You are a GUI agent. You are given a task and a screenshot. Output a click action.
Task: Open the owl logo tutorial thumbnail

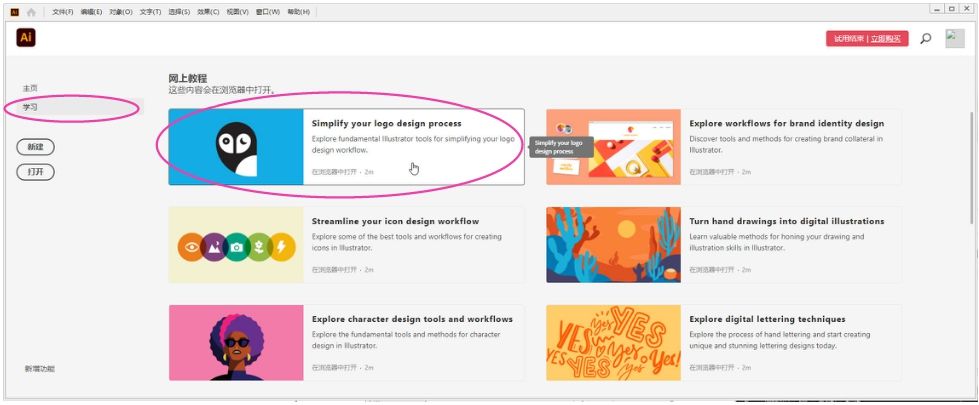pyautogui.click(x=236, y=147)
